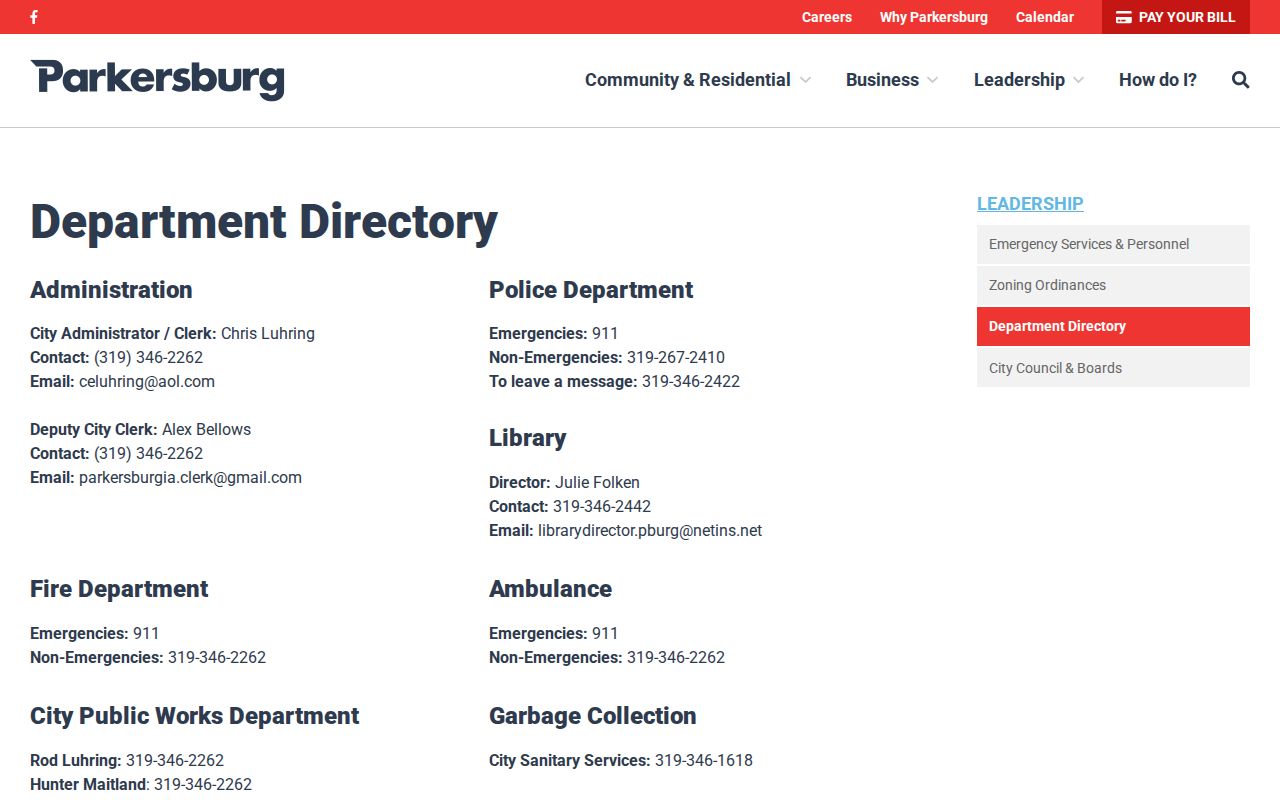This screenshot has height=800, width=1280.
Task: Open the Business menu label
Action: tap(882, 80)
